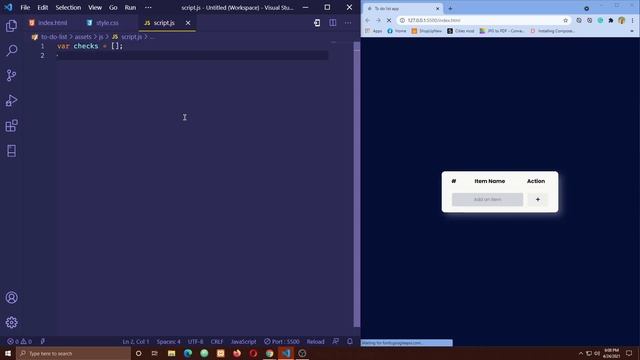
Task: Open the Accounts menu icon
Action: click(11, 298)
